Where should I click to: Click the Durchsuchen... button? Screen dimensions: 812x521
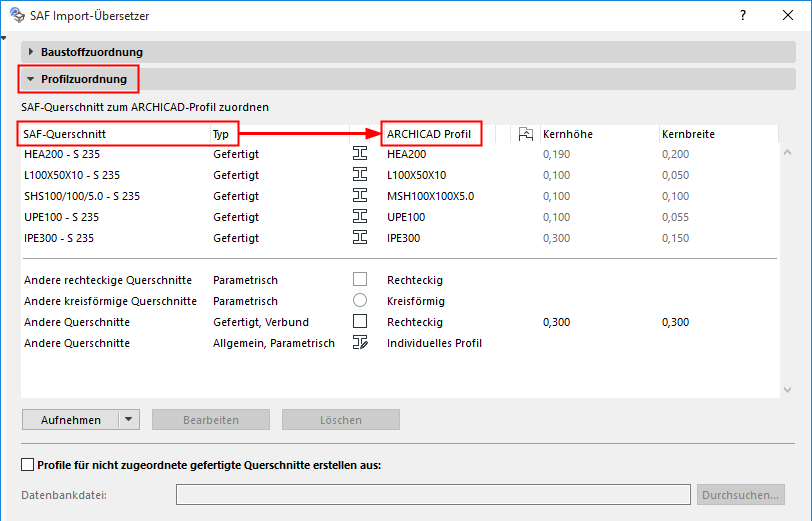coord(741,495)
